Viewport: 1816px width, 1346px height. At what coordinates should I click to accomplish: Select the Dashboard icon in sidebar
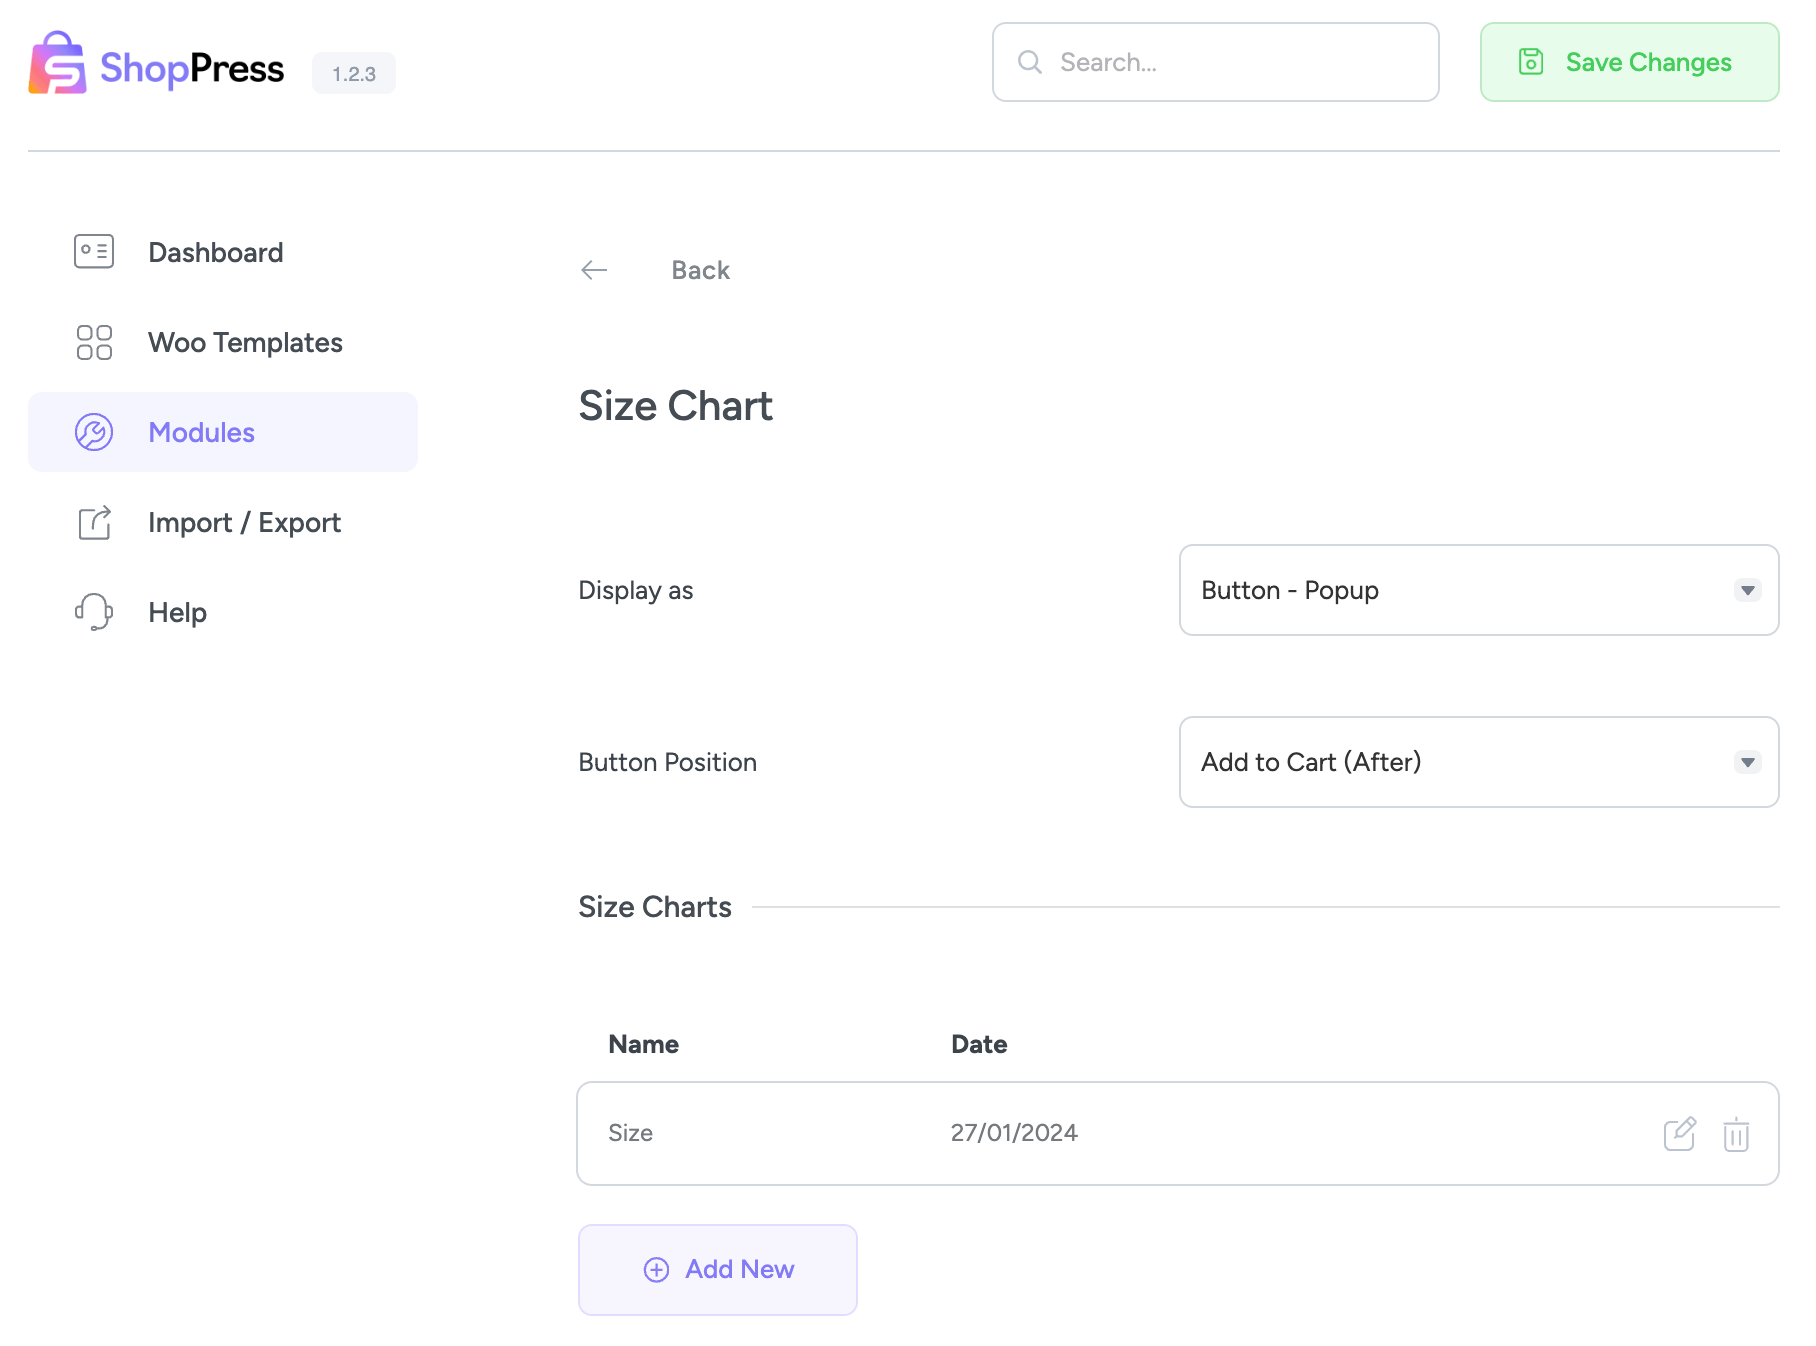coord(93,252)
